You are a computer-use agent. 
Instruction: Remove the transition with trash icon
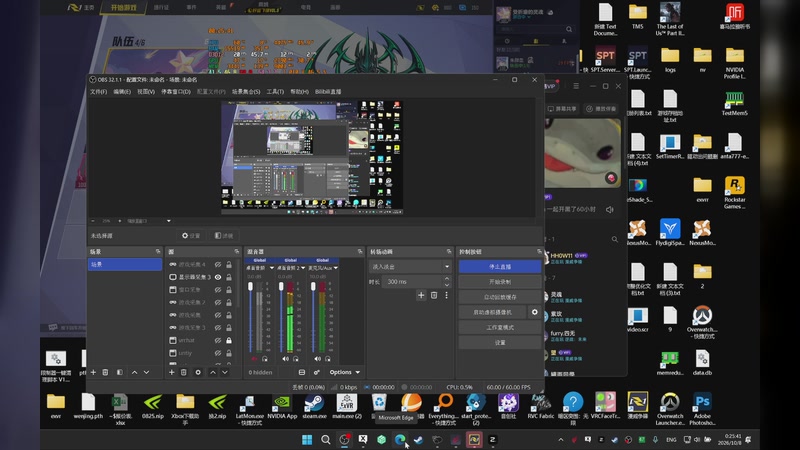tap(434, 295)
